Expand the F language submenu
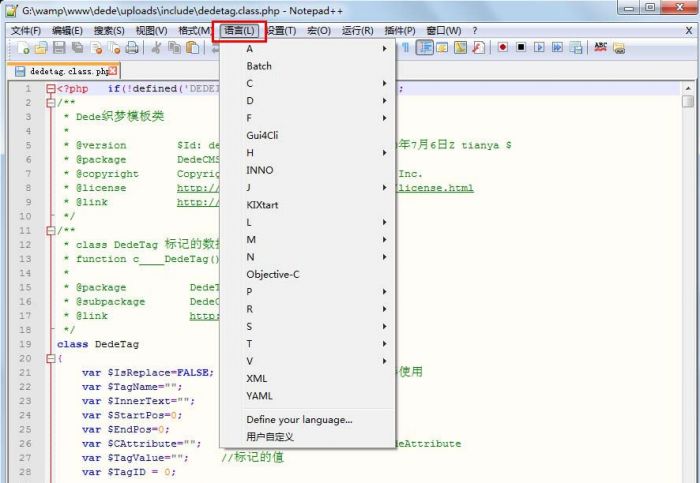Image resolution: width=700 pixels, height=483 pixels. point(308,118)
